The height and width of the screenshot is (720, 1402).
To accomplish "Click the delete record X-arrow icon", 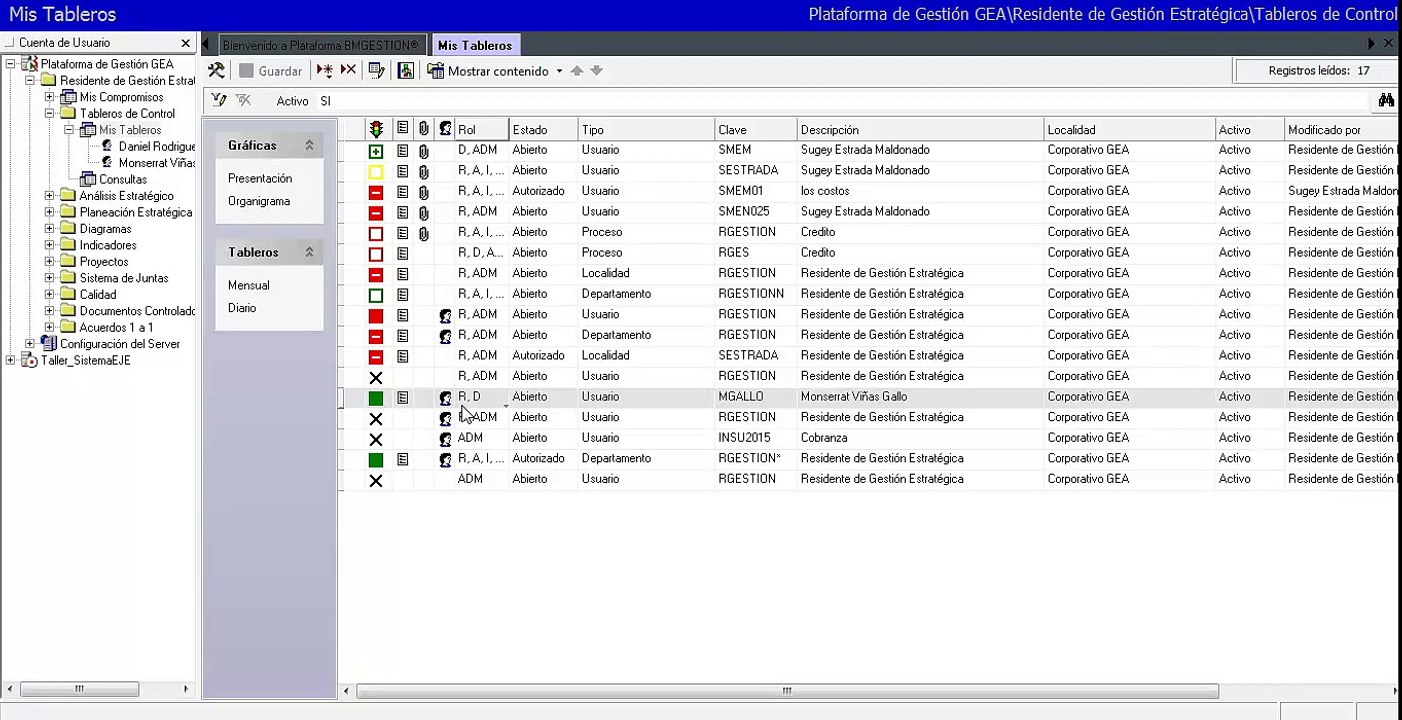I will coord(348,71).
